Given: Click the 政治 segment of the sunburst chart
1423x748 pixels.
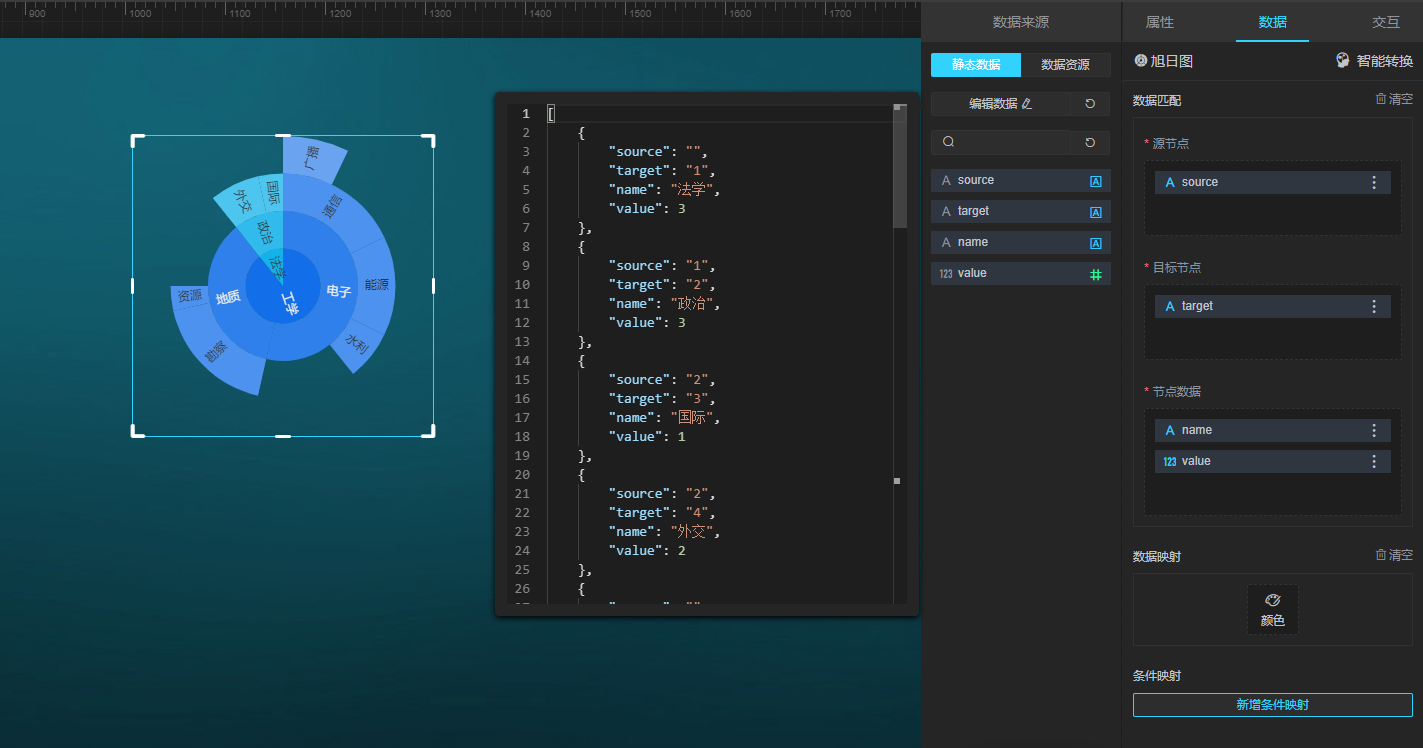Looking at the screenshot, I should pos(264,233).
